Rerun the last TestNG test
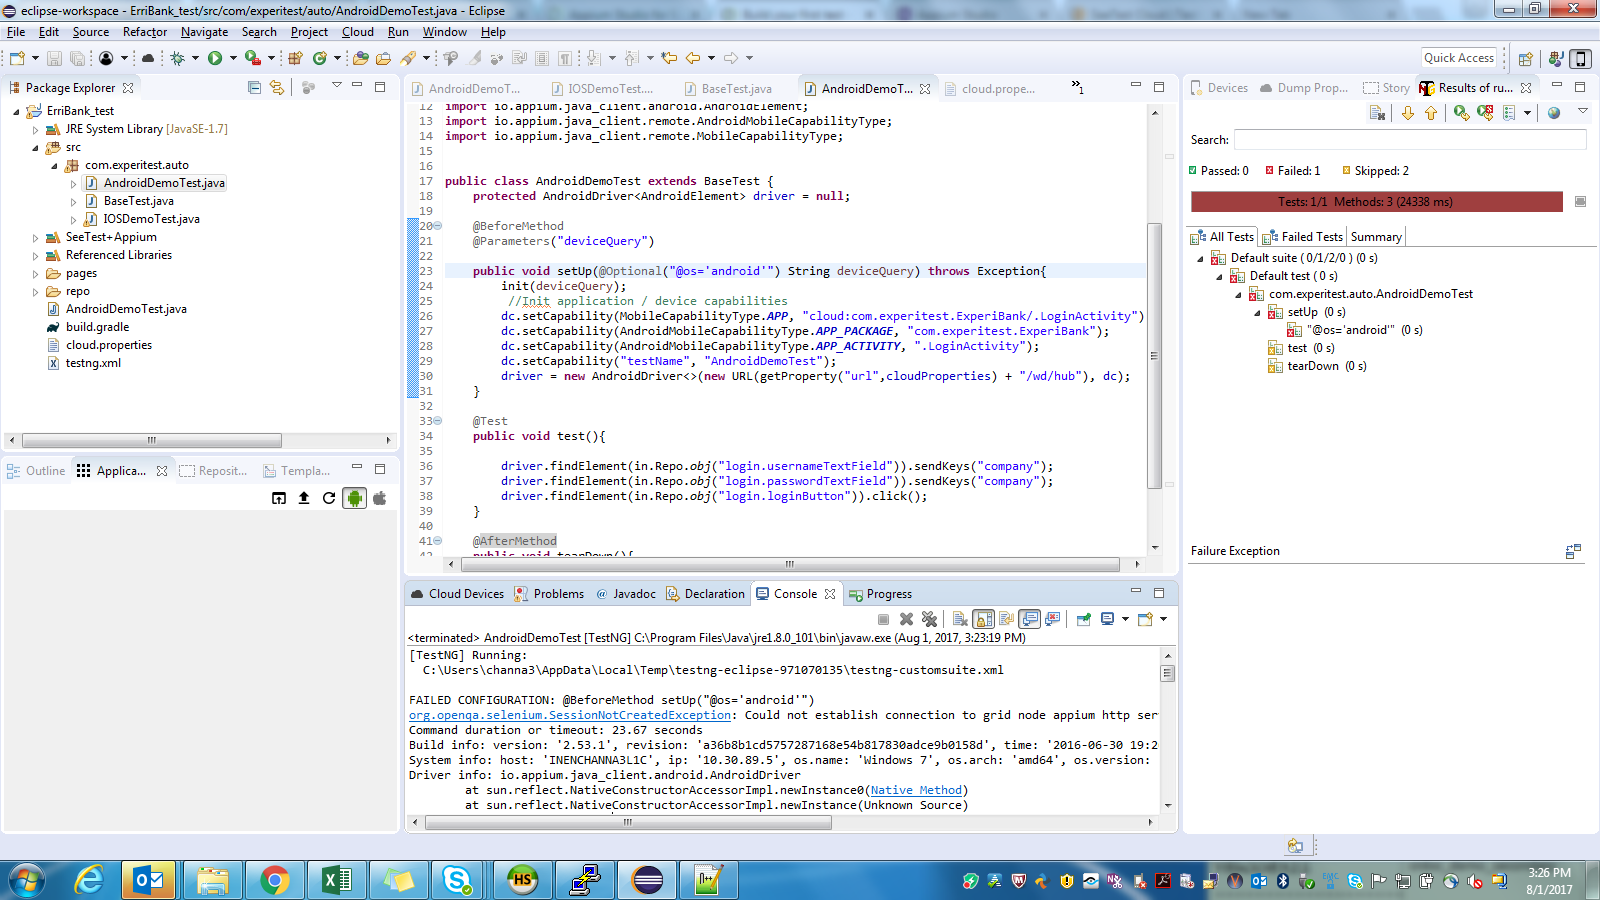This screenshot has width=1600, height=900. 1461,113
